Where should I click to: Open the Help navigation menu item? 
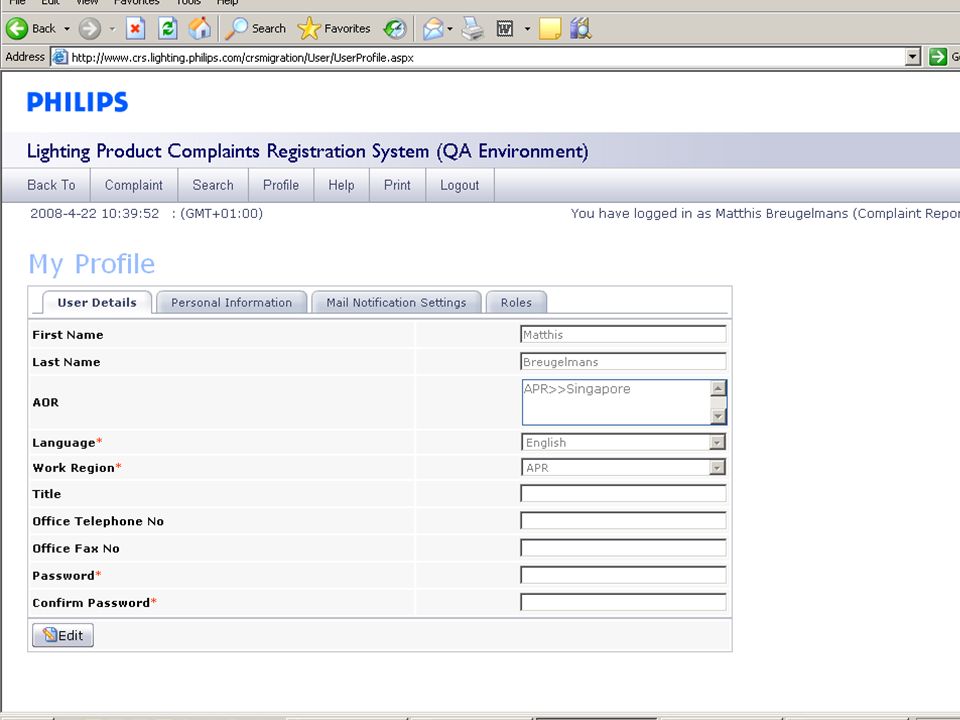341,185
